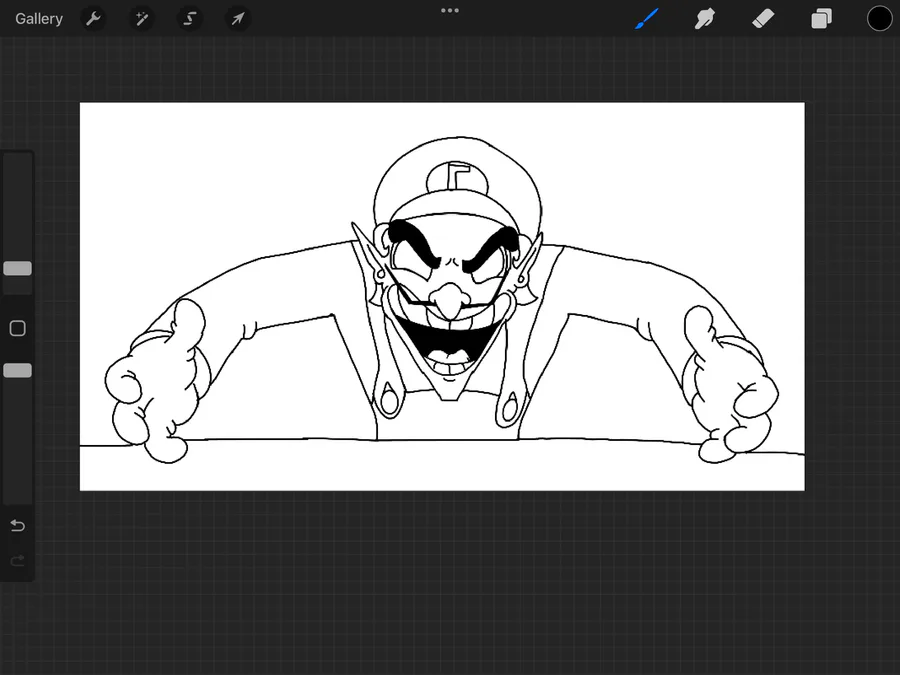900x675 pixels.
Task: Open the black color picker swatch
Action: pos(879,19)
